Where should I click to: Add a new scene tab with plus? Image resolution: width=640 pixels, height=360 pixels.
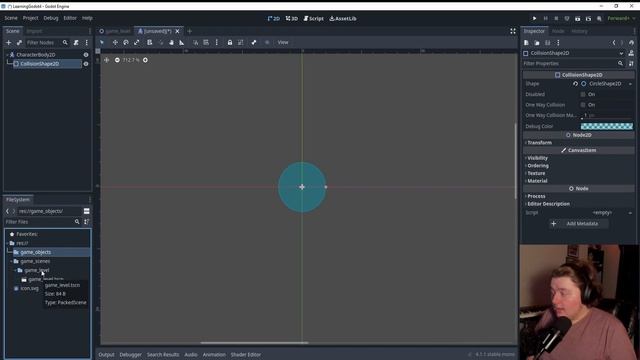pyautogui.click(x=189, y=31)
